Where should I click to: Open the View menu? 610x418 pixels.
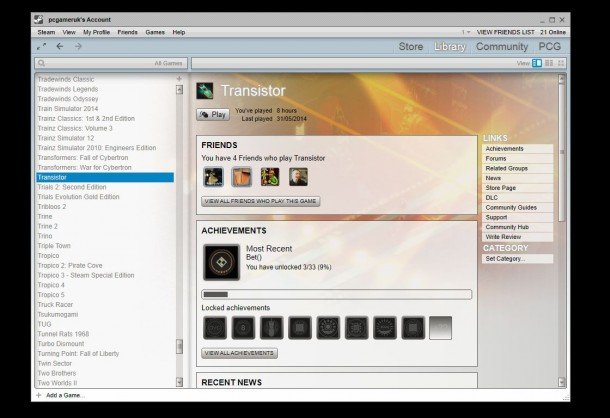[69, 32]
